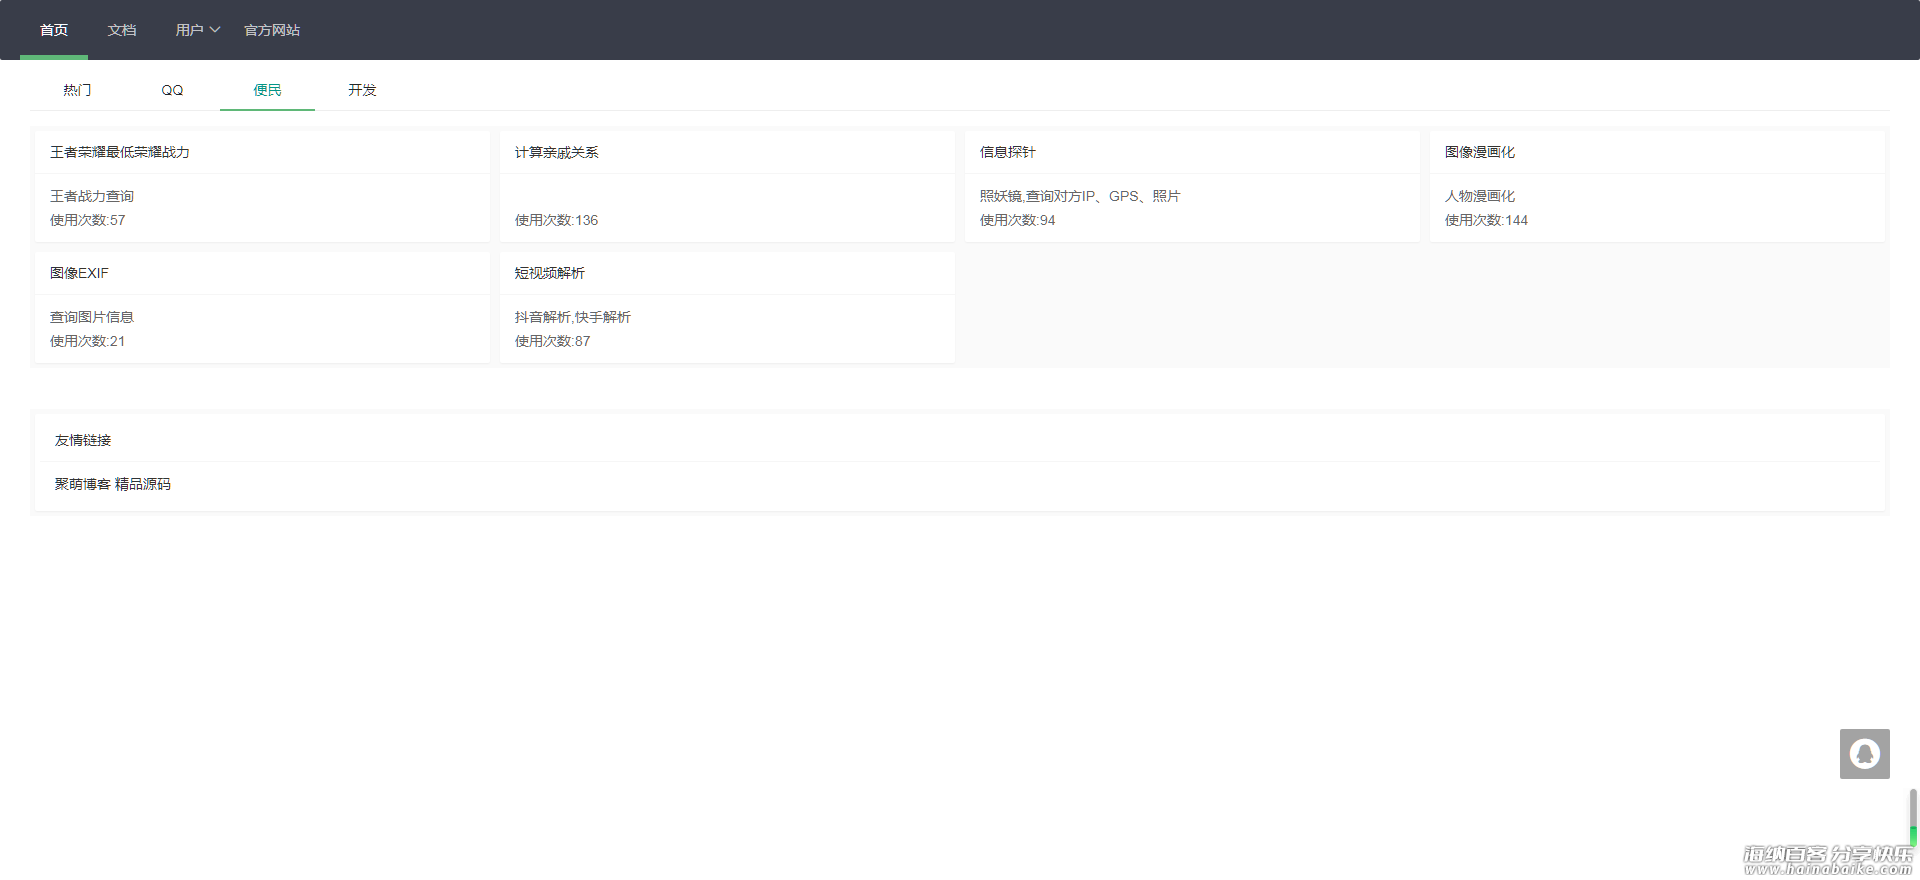Open the 文档 page in navbar
This screenshot has width=1920, height=880.
click(122, 30)
